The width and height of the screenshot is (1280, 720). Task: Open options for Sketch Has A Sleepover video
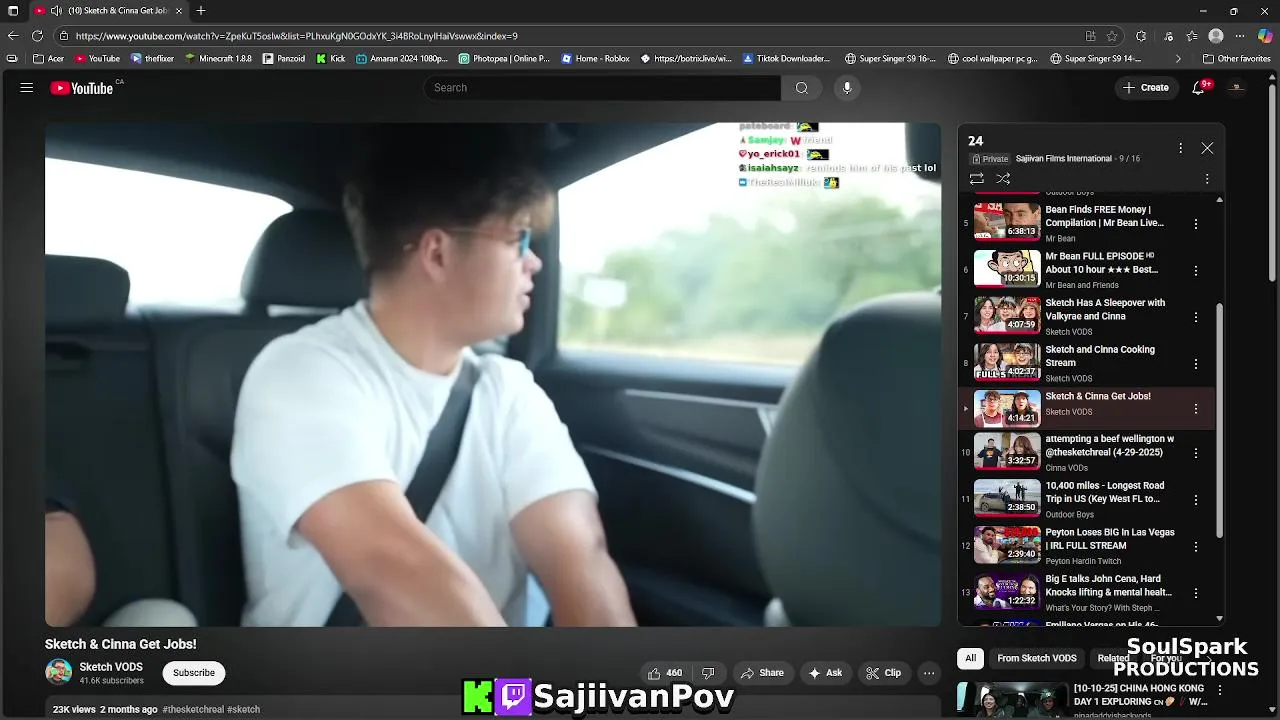(x=1195, y=317)
